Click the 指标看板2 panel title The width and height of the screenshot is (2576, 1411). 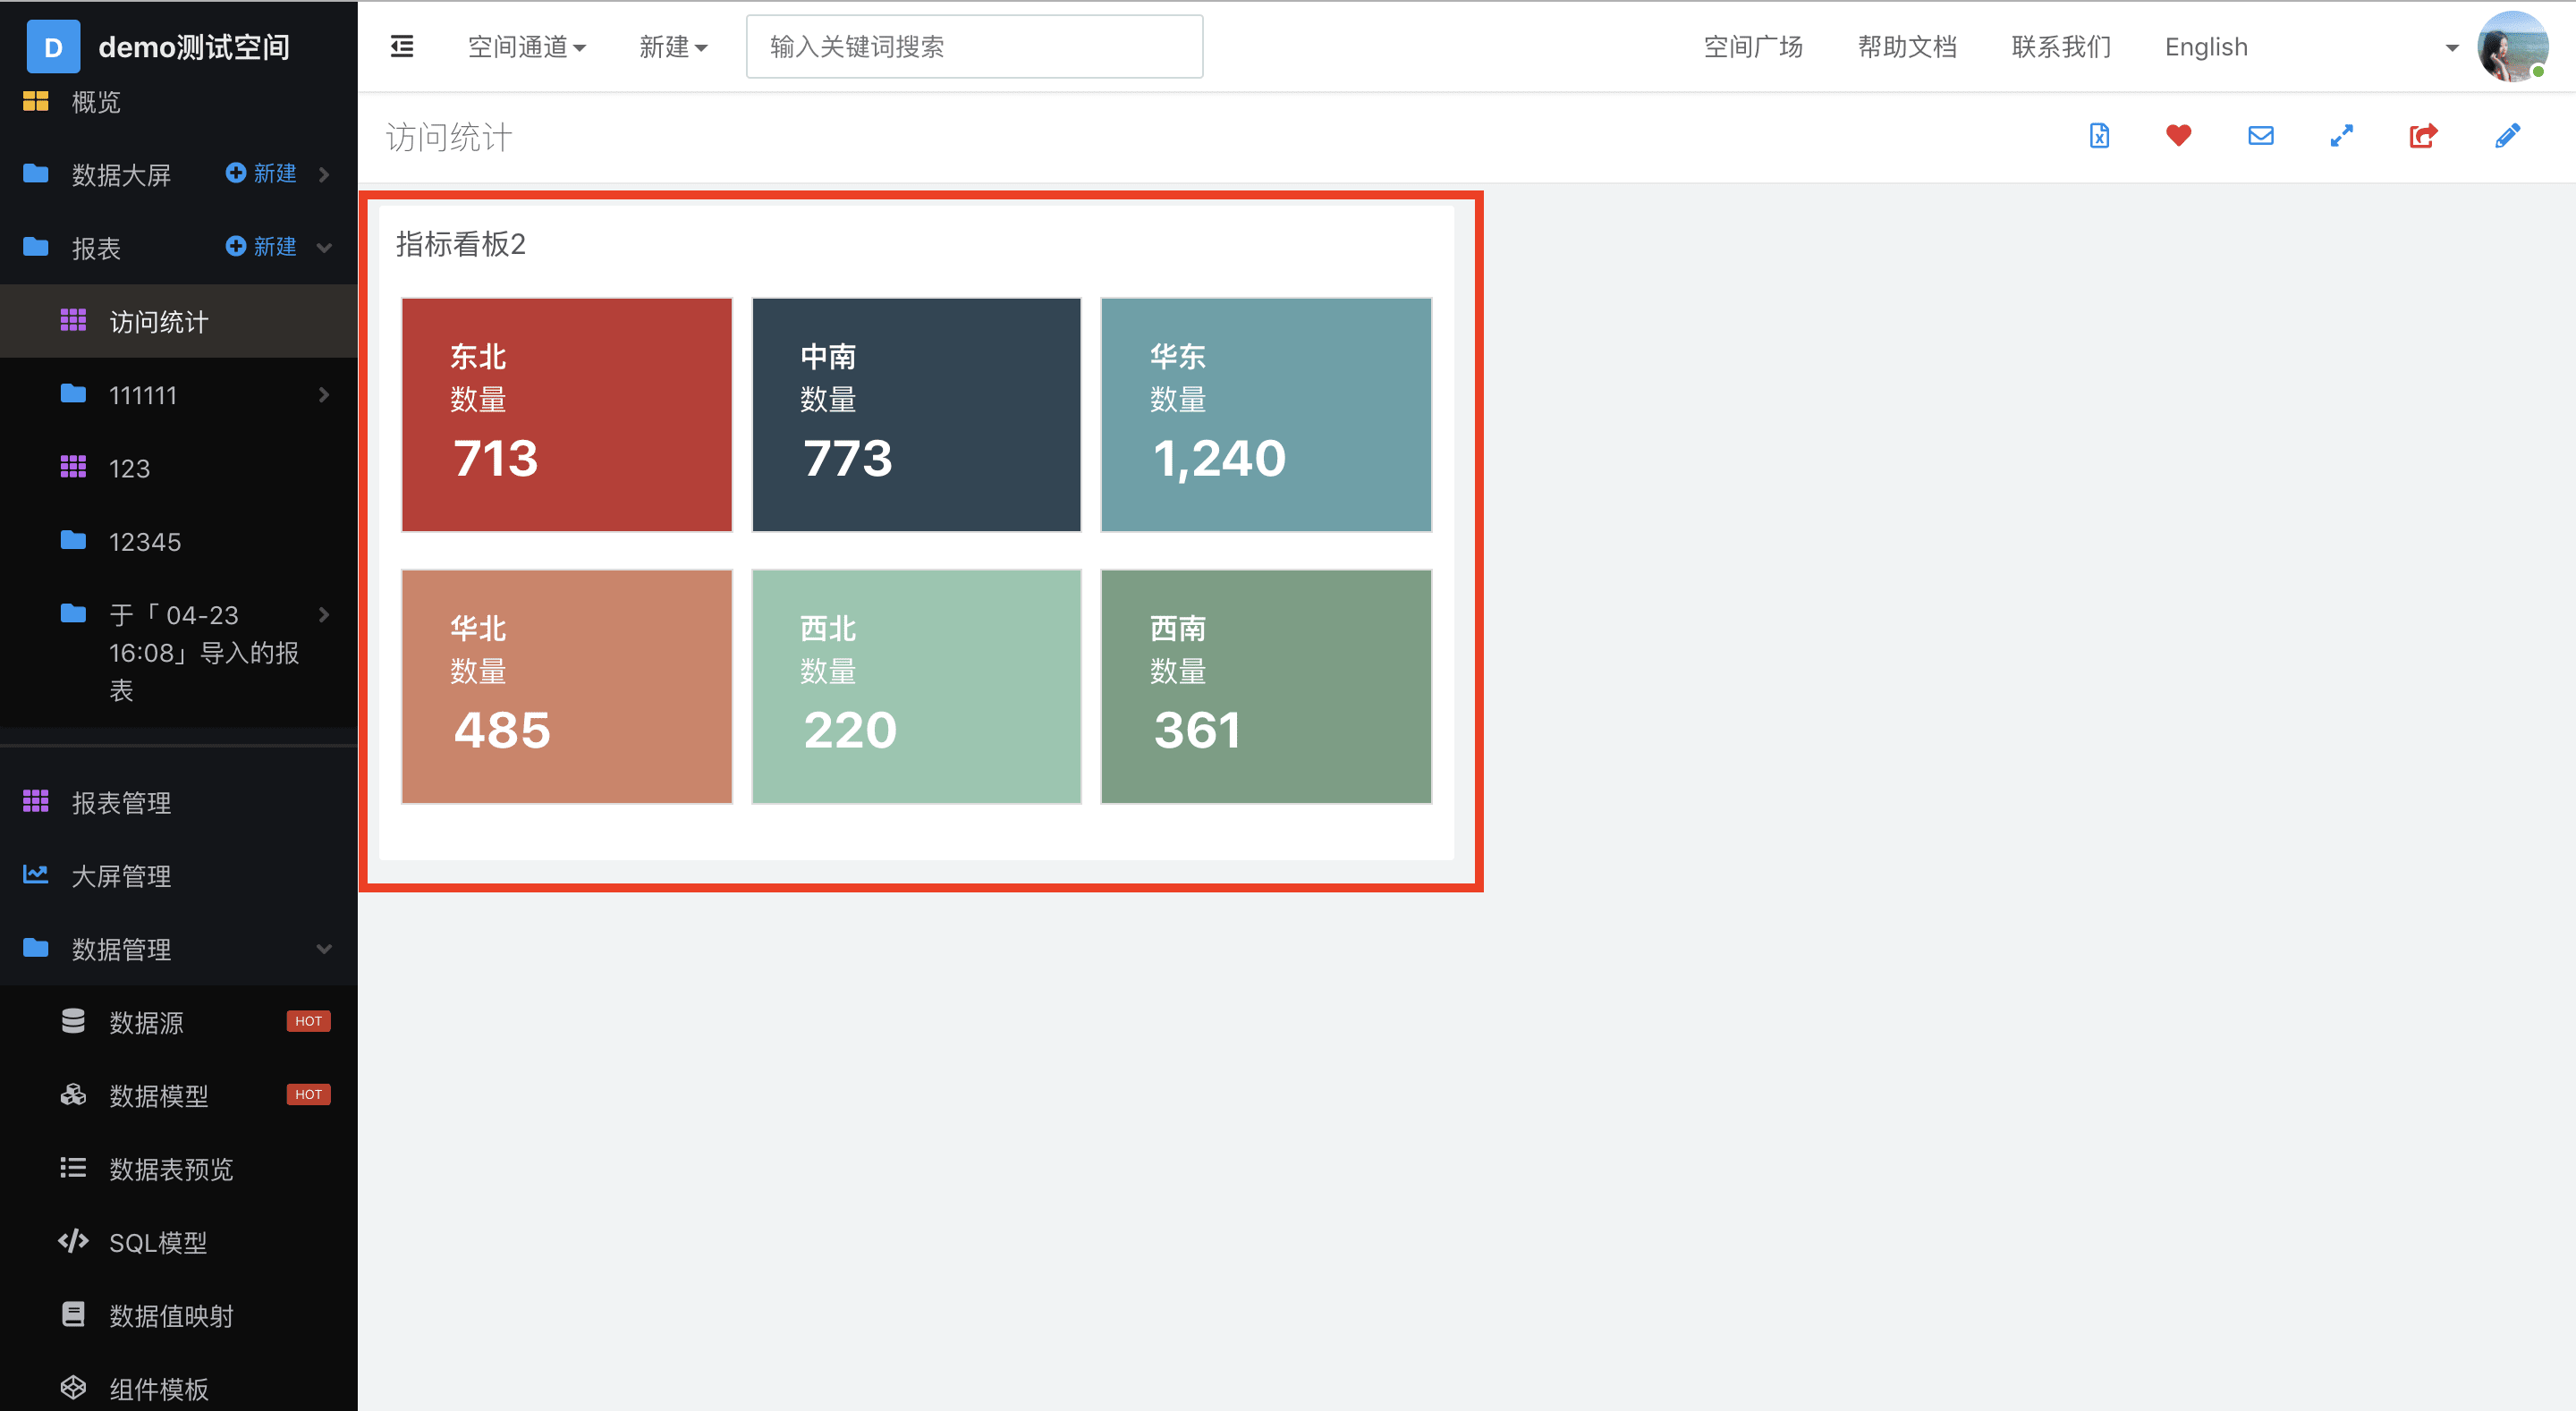(x=461, y=244)
